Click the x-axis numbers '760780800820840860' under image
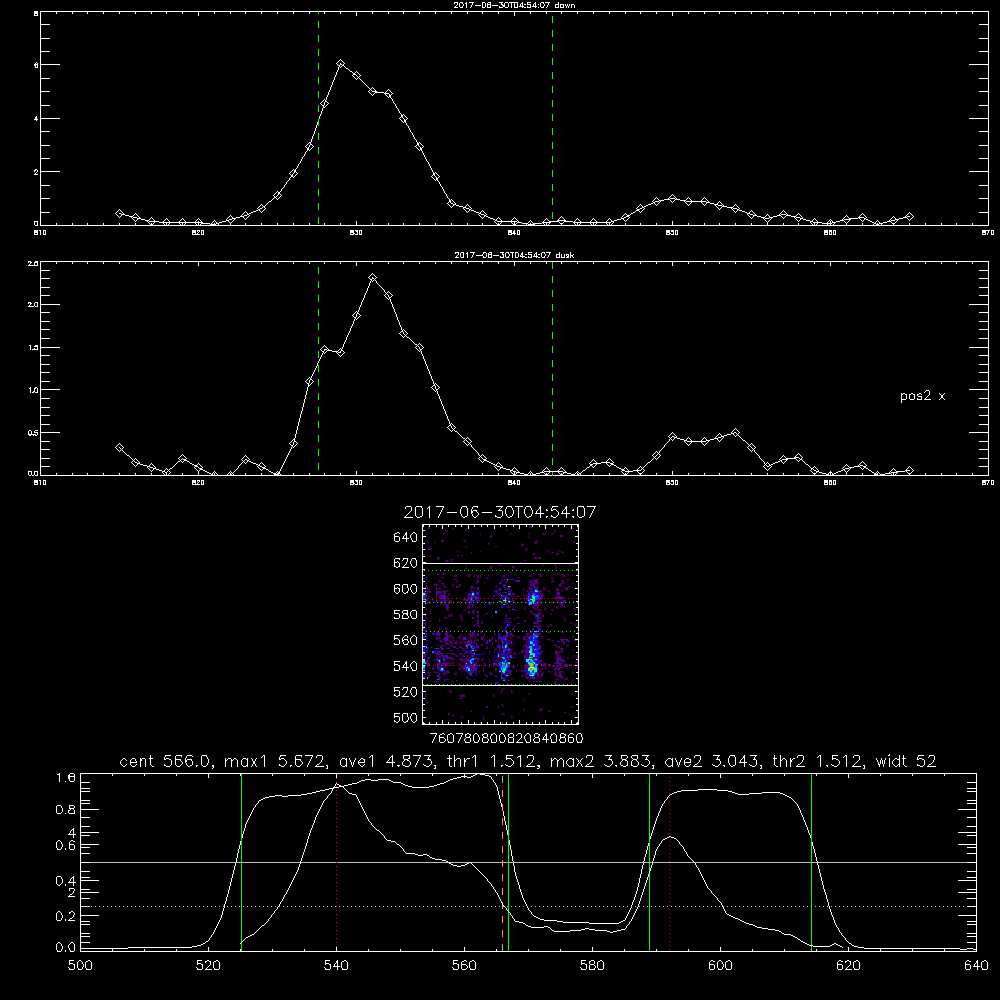 point(506,739)
